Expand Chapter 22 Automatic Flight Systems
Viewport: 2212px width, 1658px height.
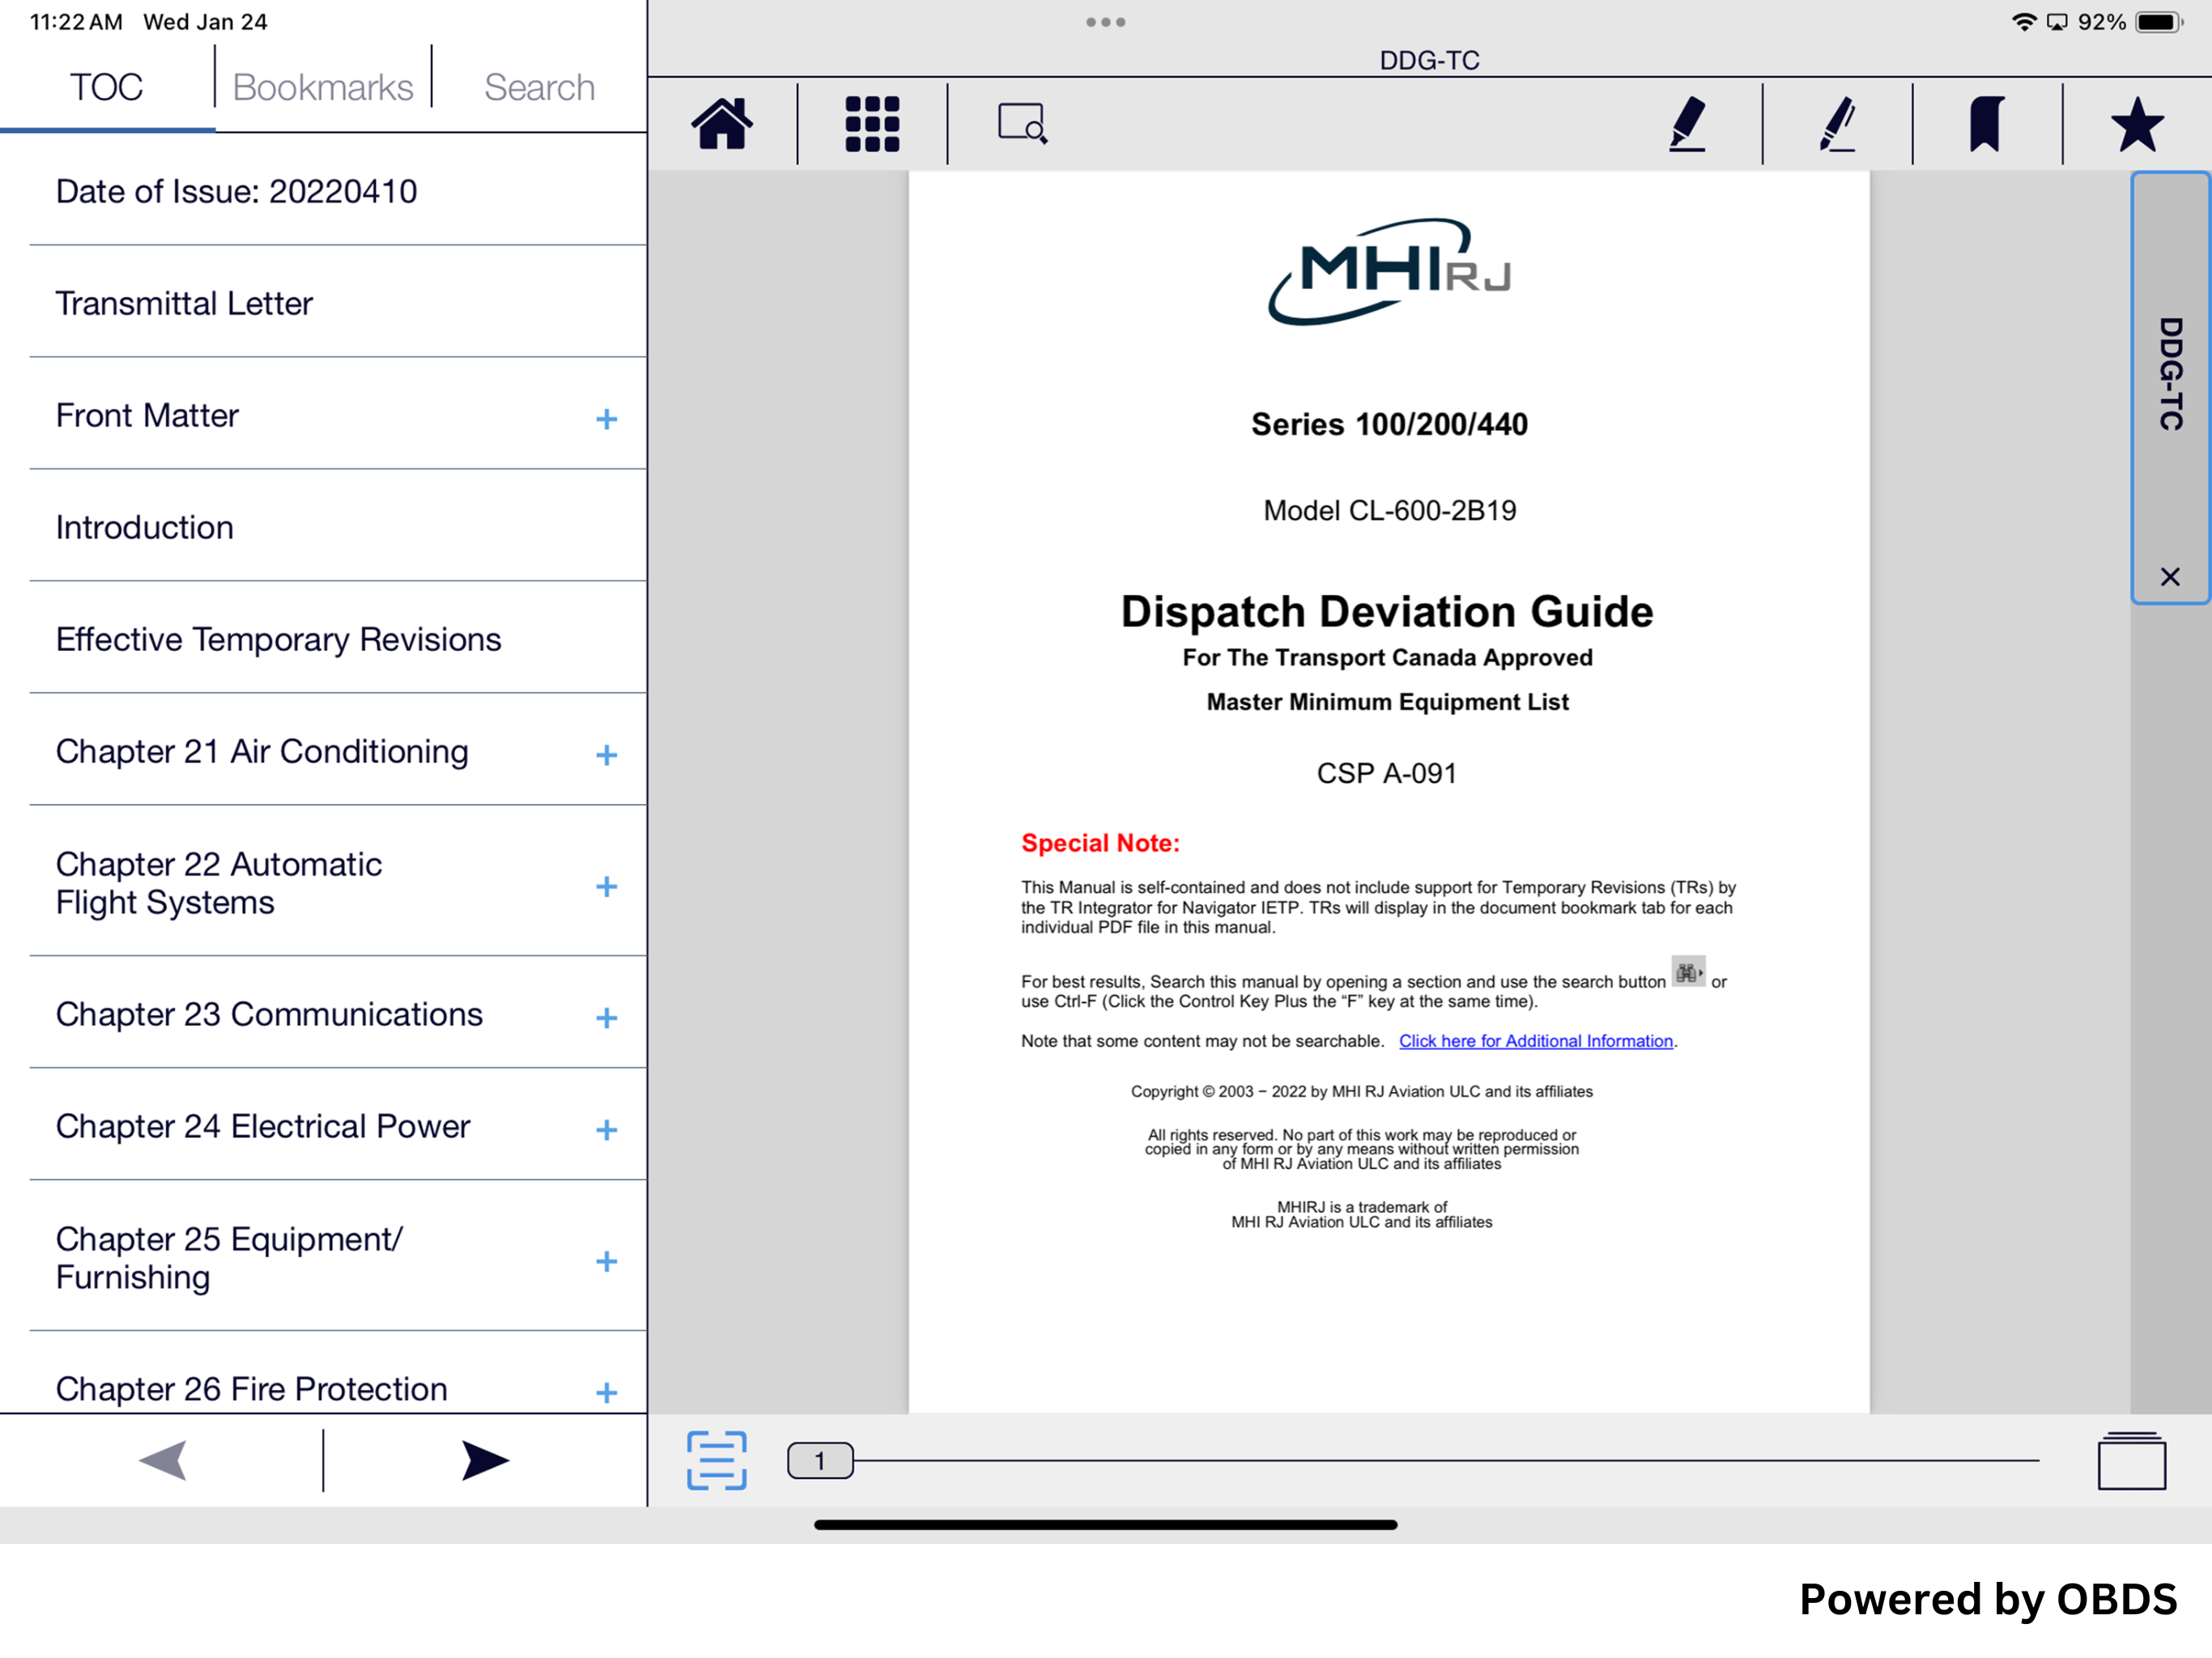click(606, 886)
